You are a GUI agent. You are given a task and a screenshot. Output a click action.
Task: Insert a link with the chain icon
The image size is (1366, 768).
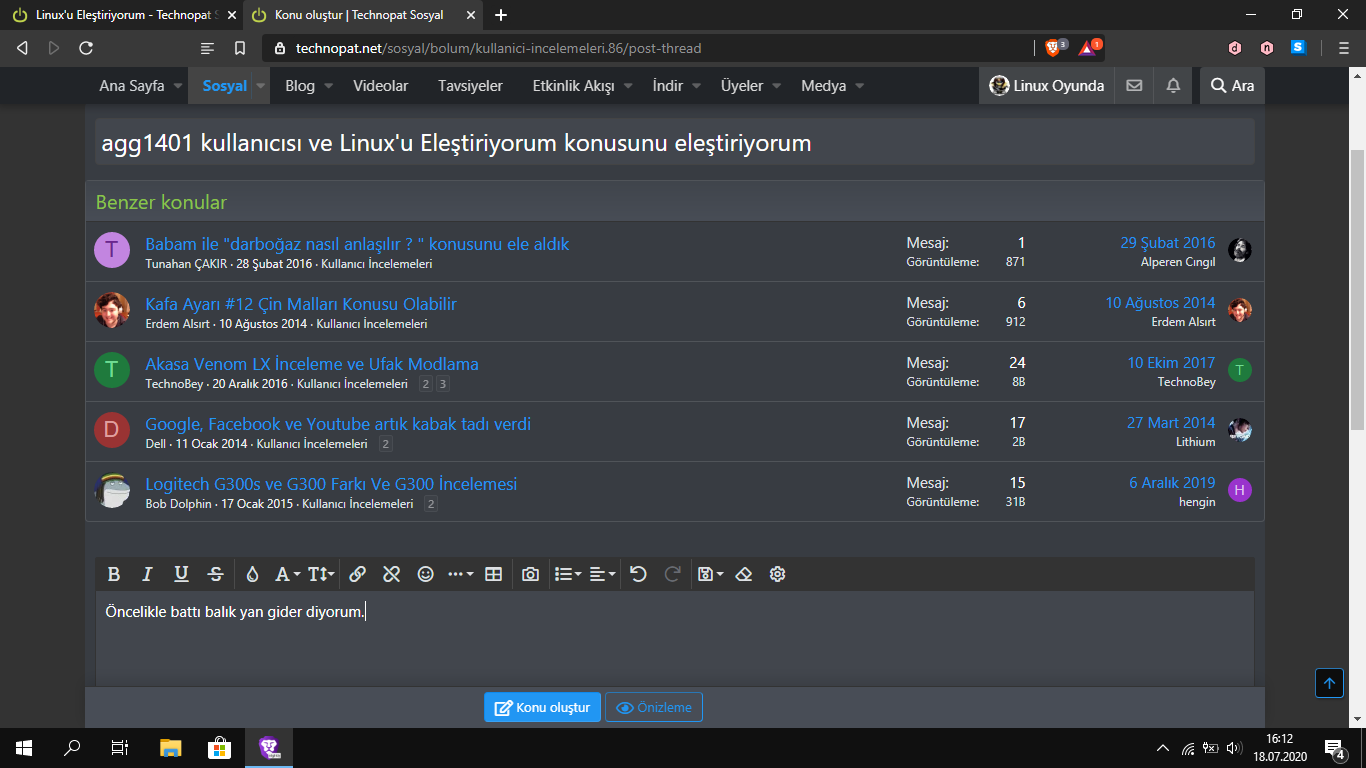tap(357, 574)
